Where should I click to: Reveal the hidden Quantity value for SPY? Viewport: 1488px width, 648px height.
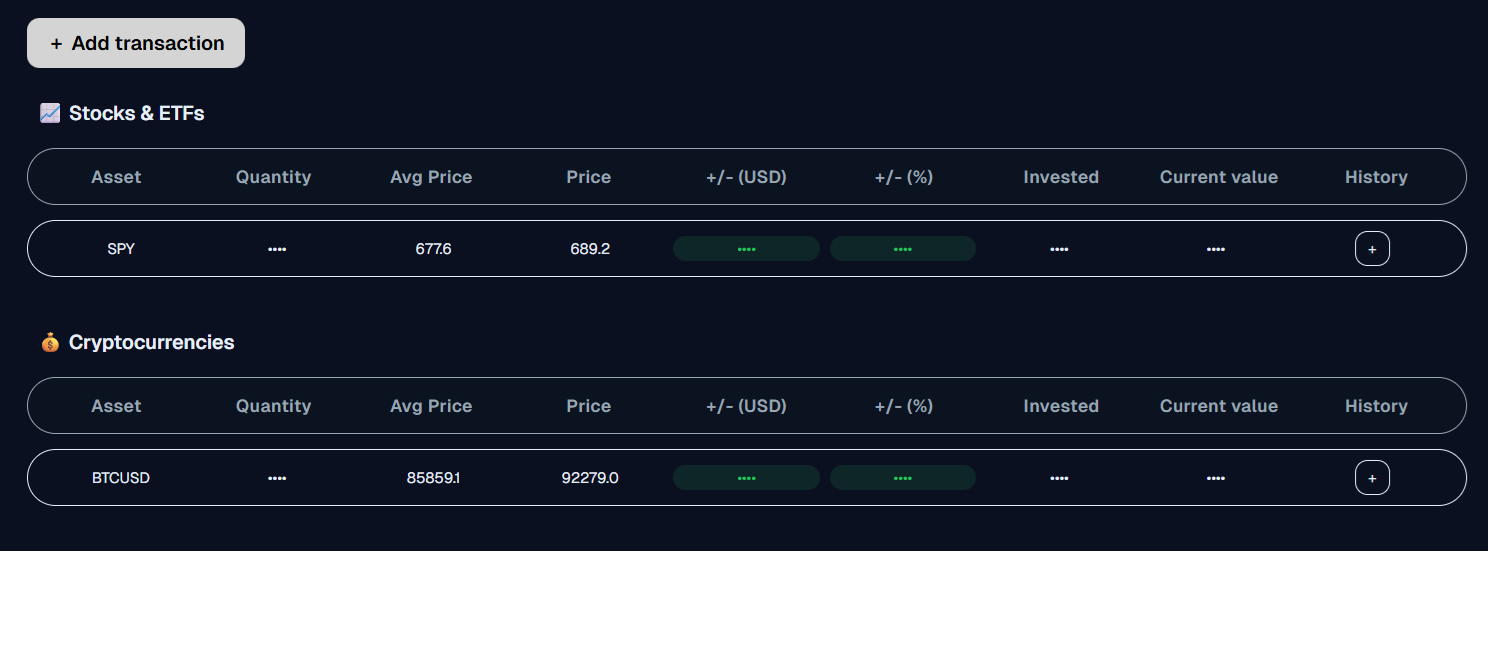click(277, 248)
